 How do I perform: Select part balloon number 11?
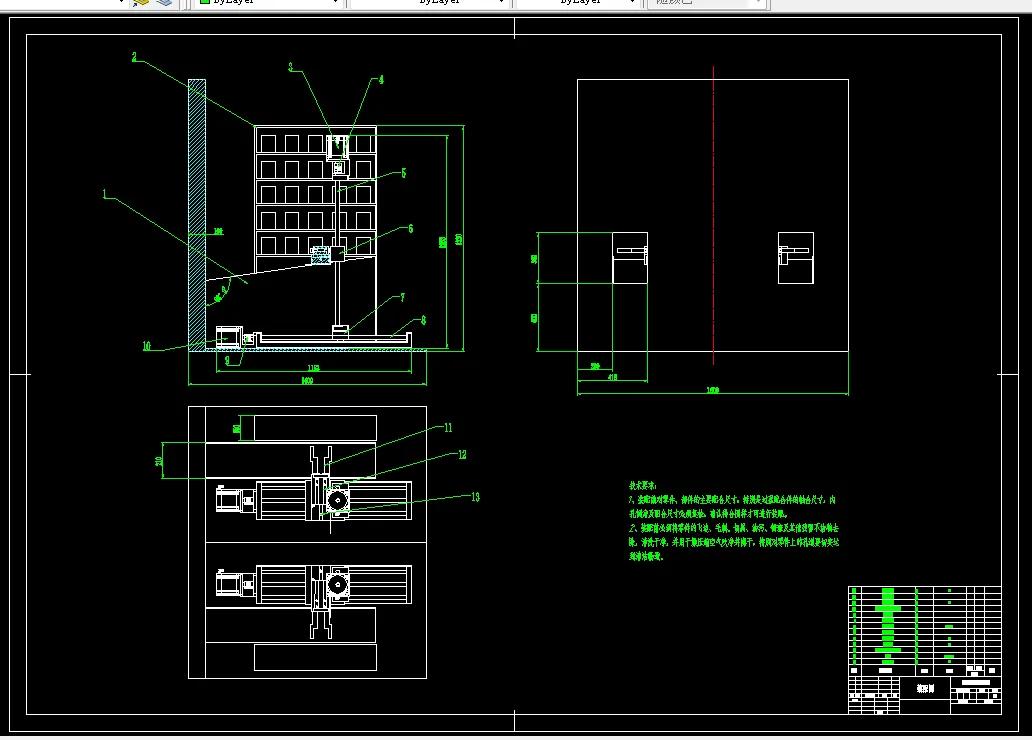[x=448, y=428]
